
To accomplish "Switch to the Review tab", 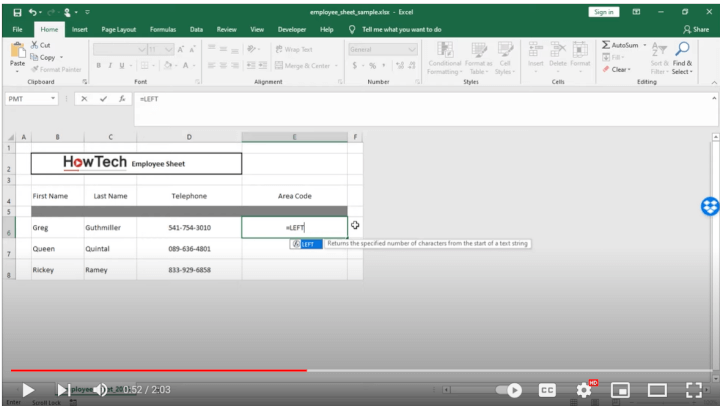I will click(226, 29).
